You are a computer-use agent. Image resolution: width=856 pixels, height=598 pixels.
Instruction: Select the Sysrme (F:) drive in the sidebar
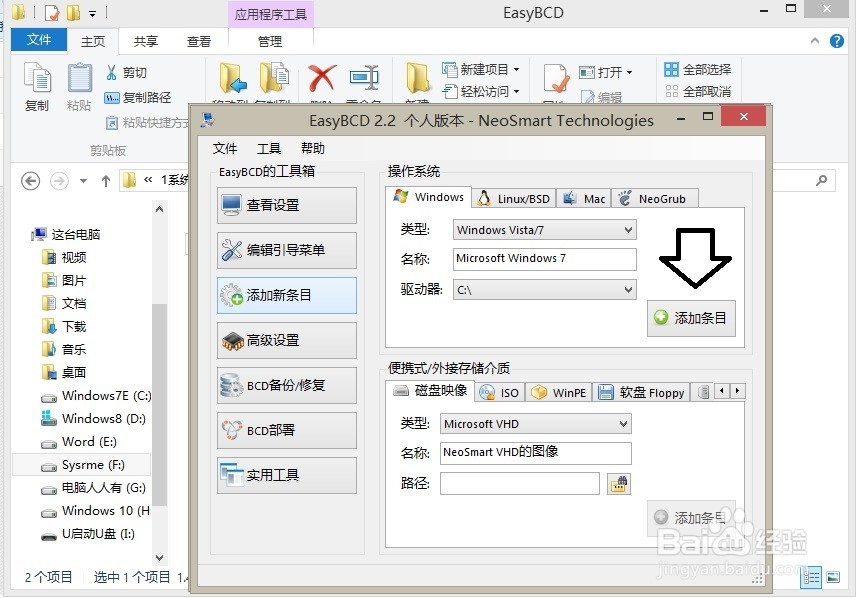click(x=95, y=465)
